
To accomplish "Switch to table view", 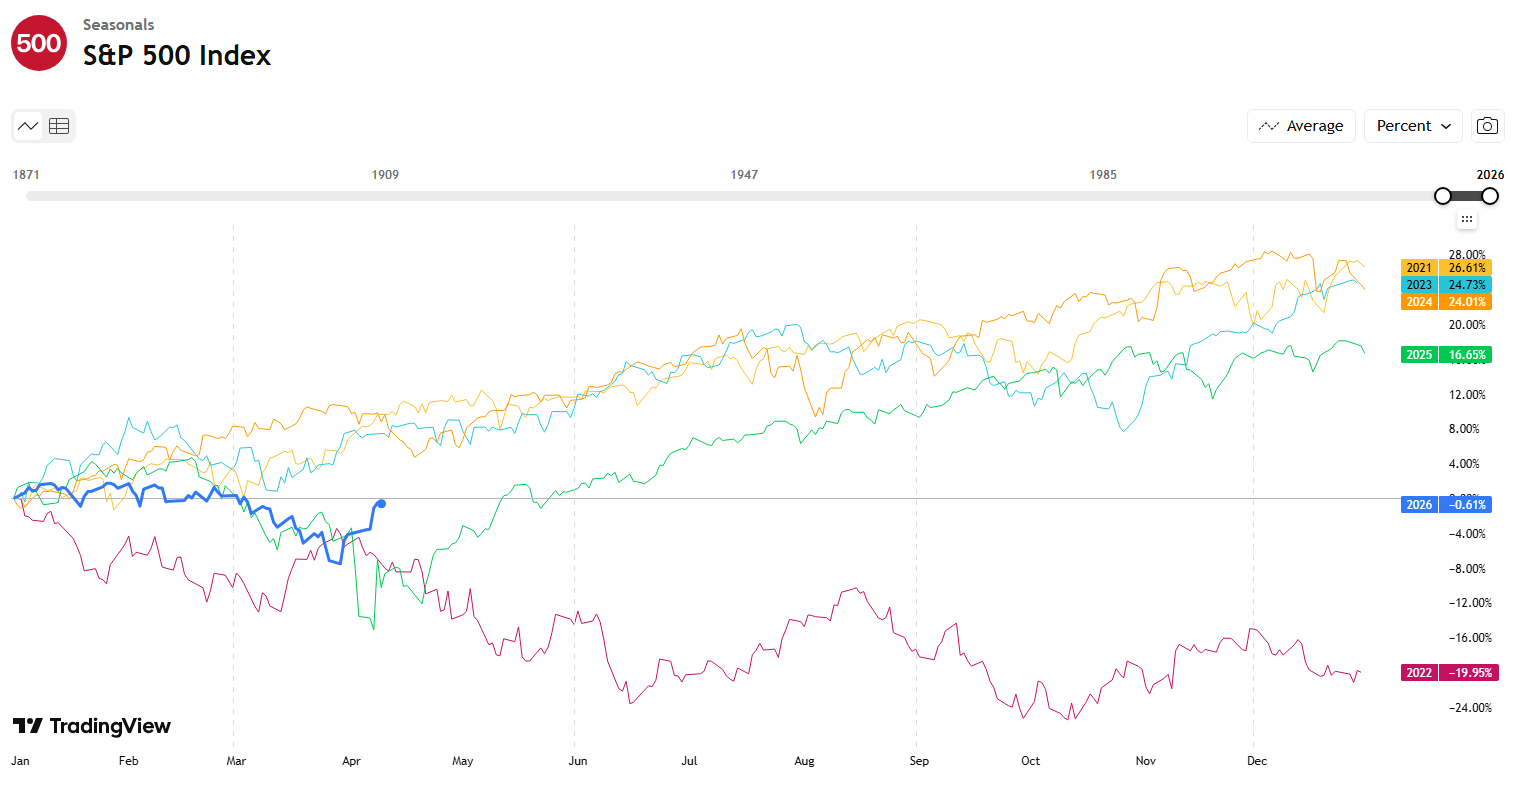I will click(x=59, y=126).
